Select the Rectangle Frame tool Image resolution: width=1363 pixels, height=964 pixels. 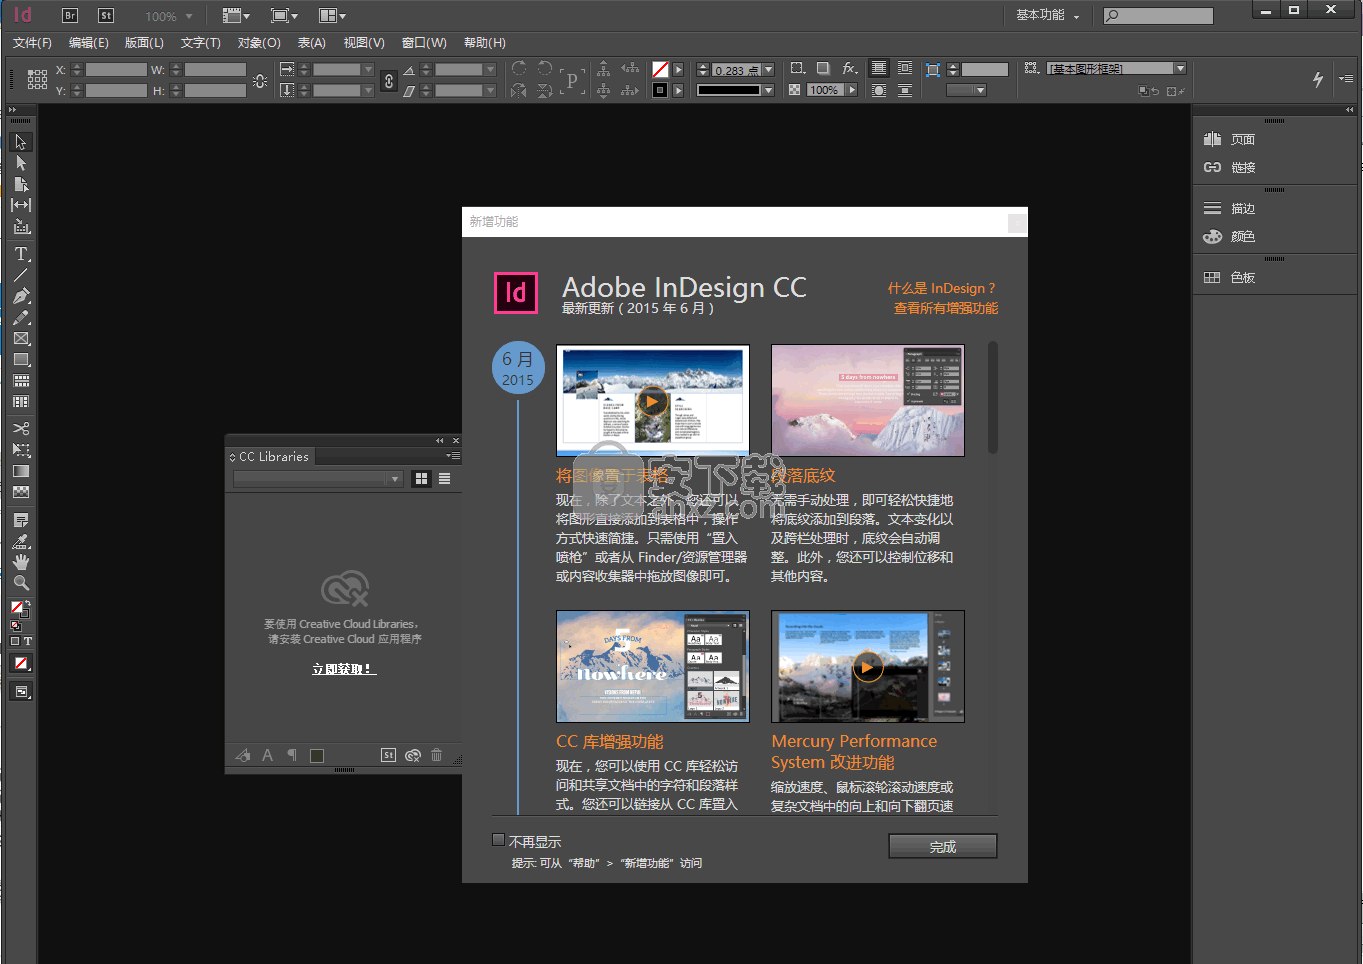(21, 339)
